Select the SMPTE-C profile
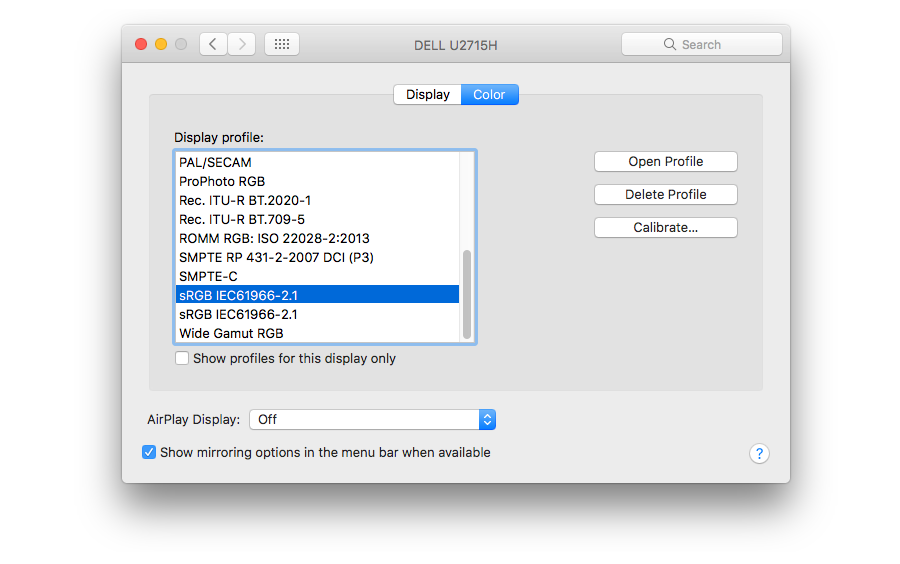Image resolution: width=900 pixels, height=564 pixels. point(317,276)
